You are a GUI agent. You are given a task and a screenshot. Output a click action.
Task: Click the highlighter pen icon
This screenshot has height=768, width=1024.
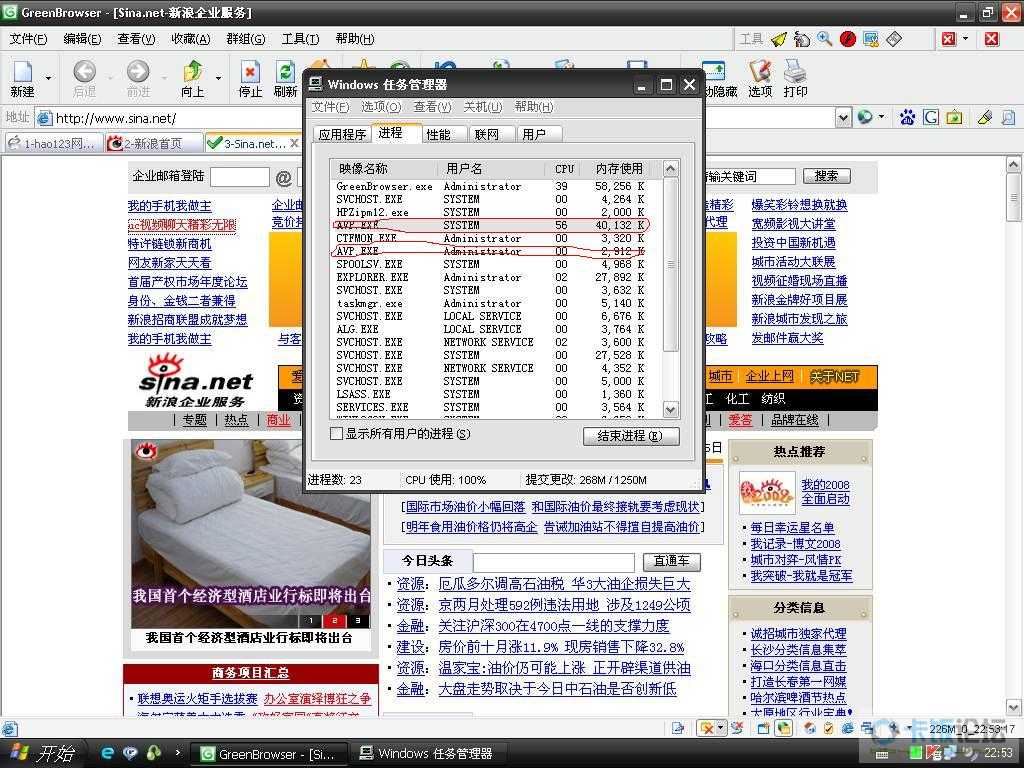(984, 118)
